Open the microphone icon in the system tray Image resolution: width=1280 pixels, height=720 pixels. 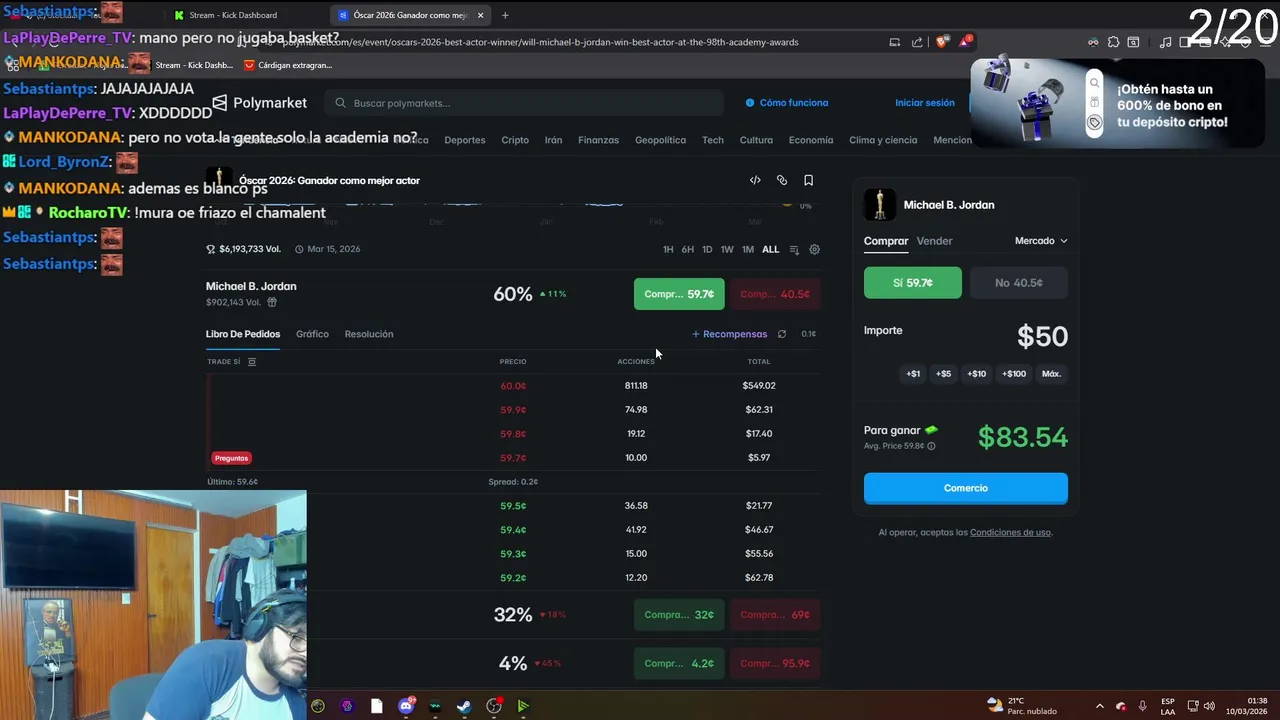tap(1142, 706)
